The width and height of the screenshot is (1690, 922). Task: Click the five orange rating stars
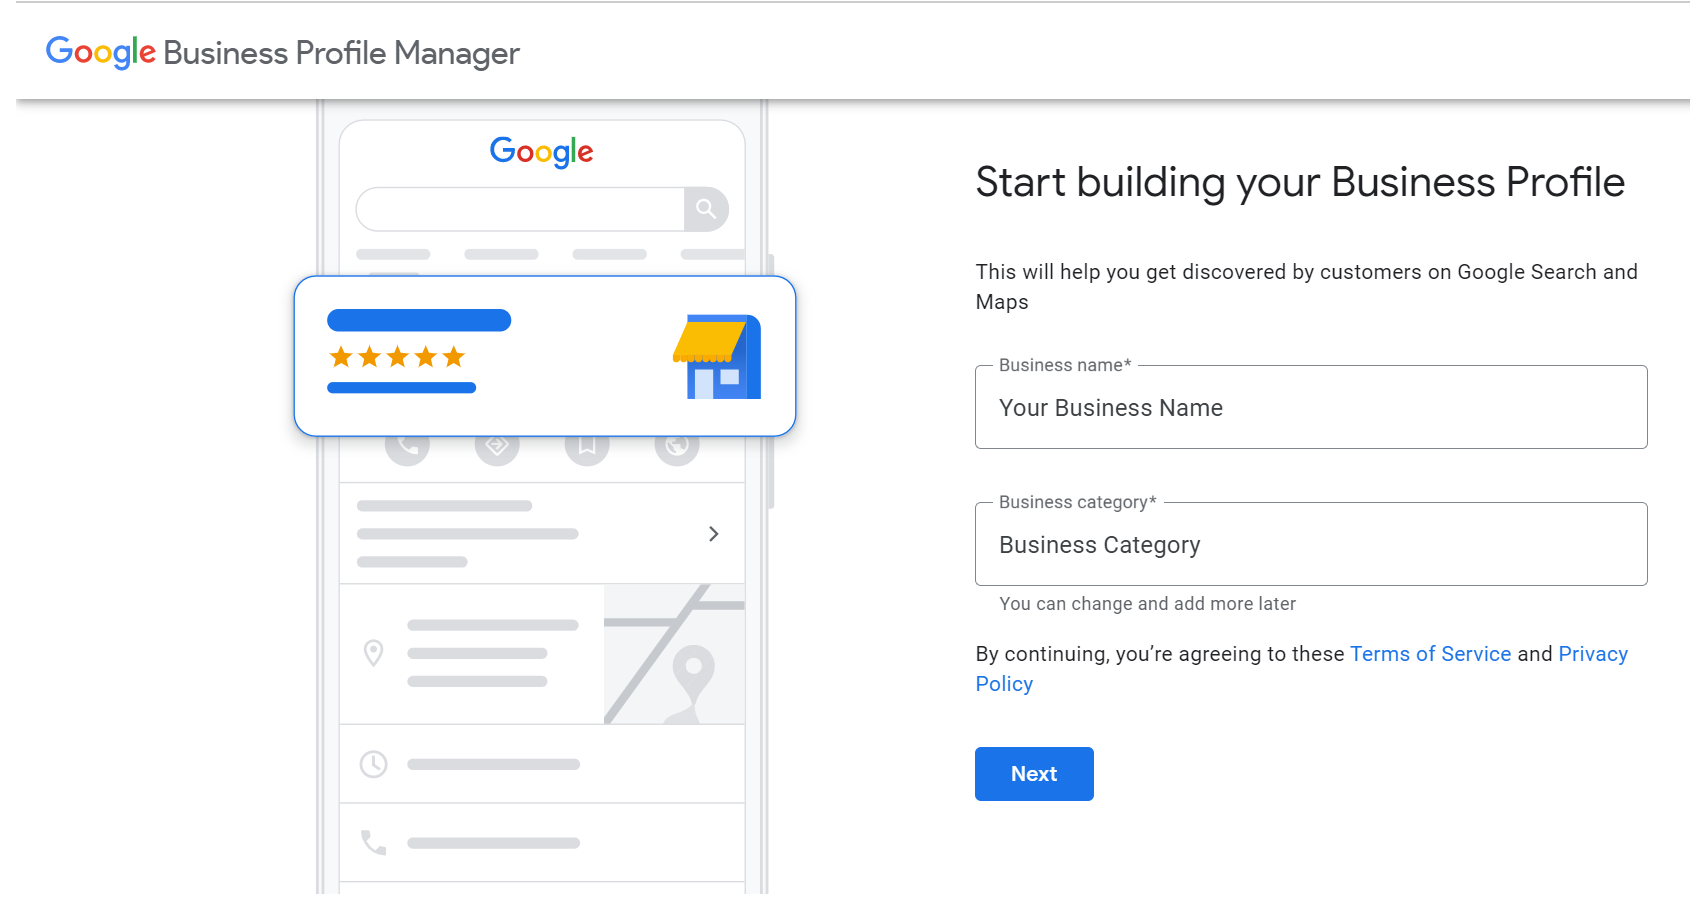point(397,357)
